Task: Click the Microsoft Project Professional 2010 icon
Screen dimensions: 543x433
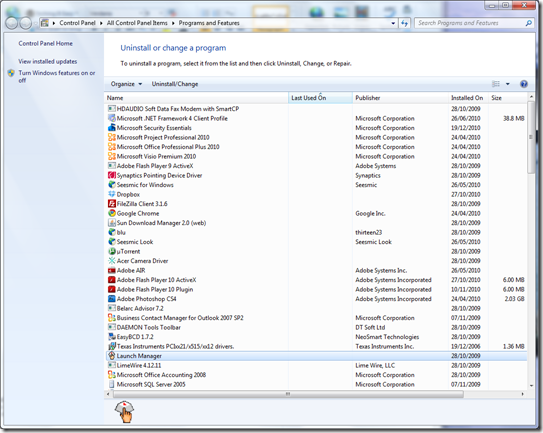Action: (x=112, y=137)
